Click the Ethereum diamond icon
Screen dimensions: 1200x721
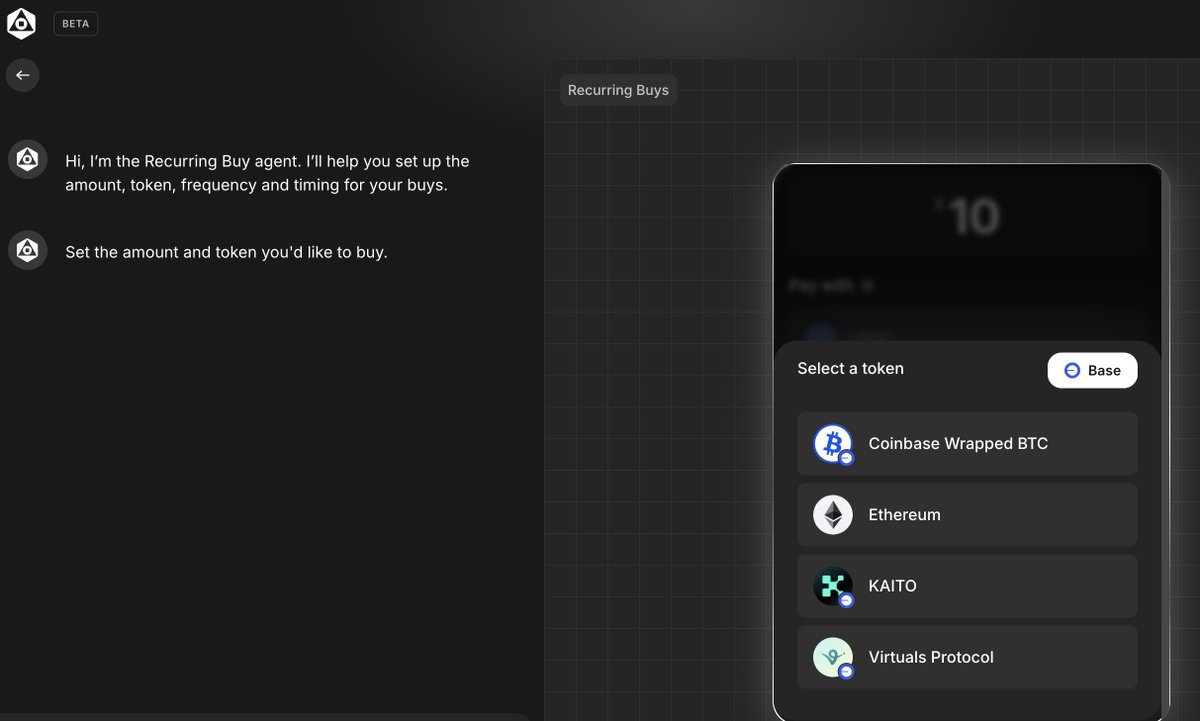coord(832,515)
